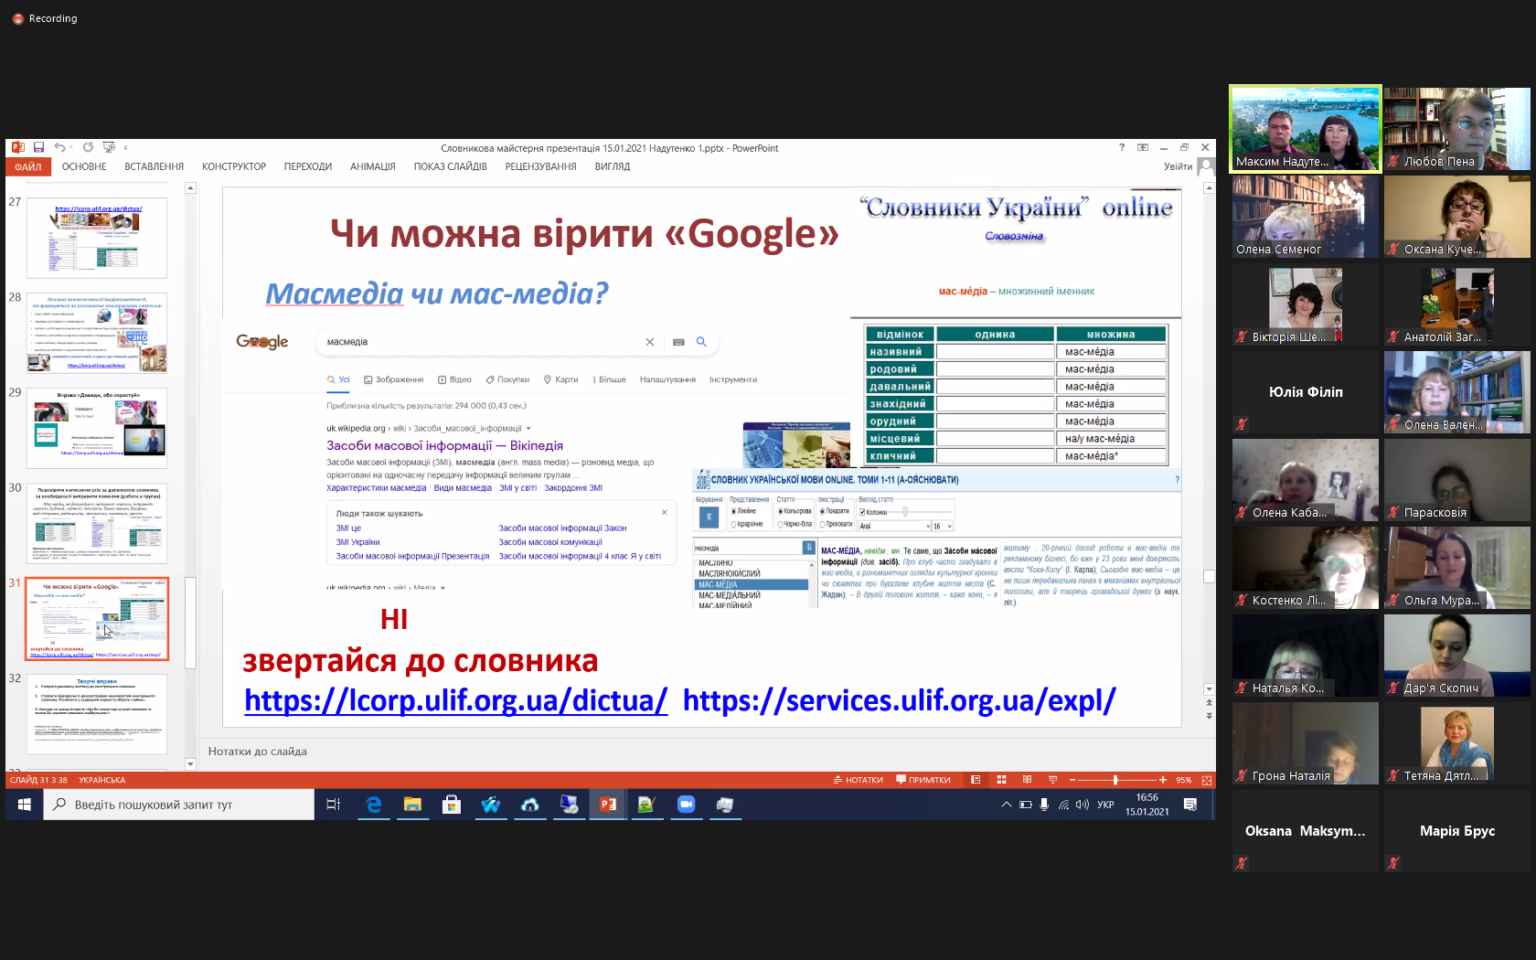Toggle ПРИМІТКИ comments pane in status bar
1536x960 pixels.
point(923,780)
